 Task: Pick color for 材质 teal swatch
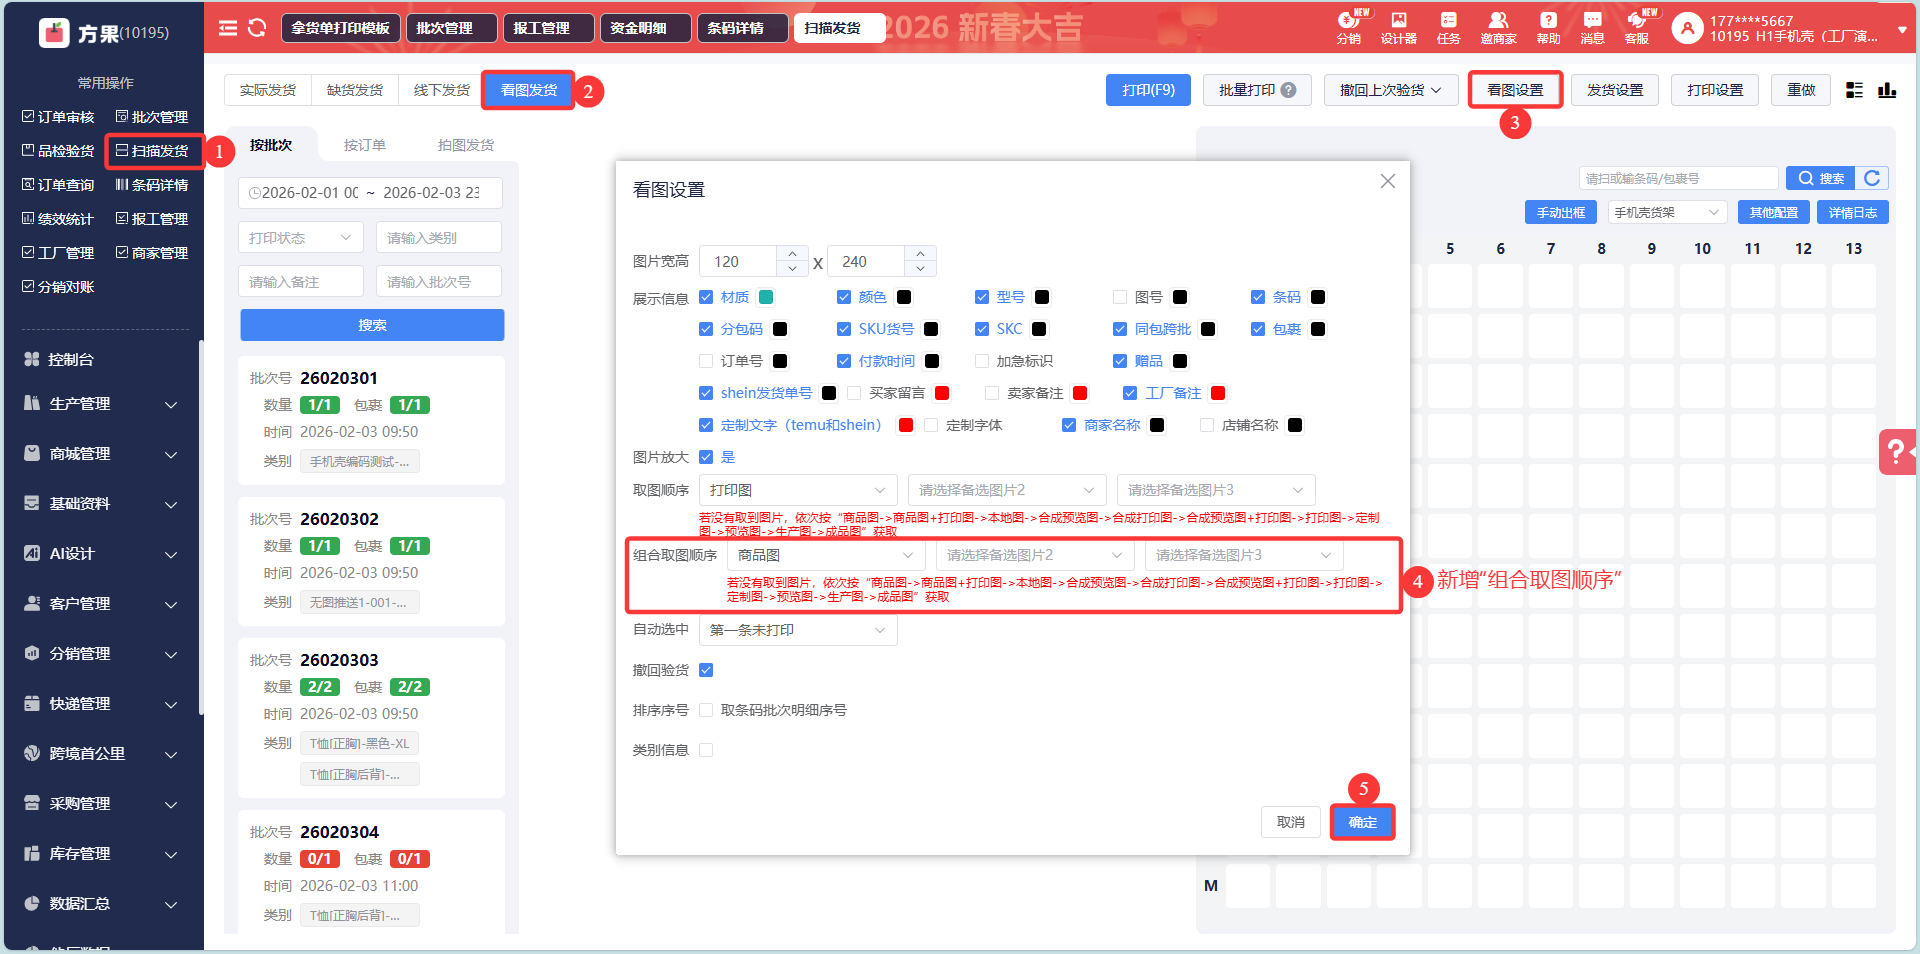(x=766, y=297)
